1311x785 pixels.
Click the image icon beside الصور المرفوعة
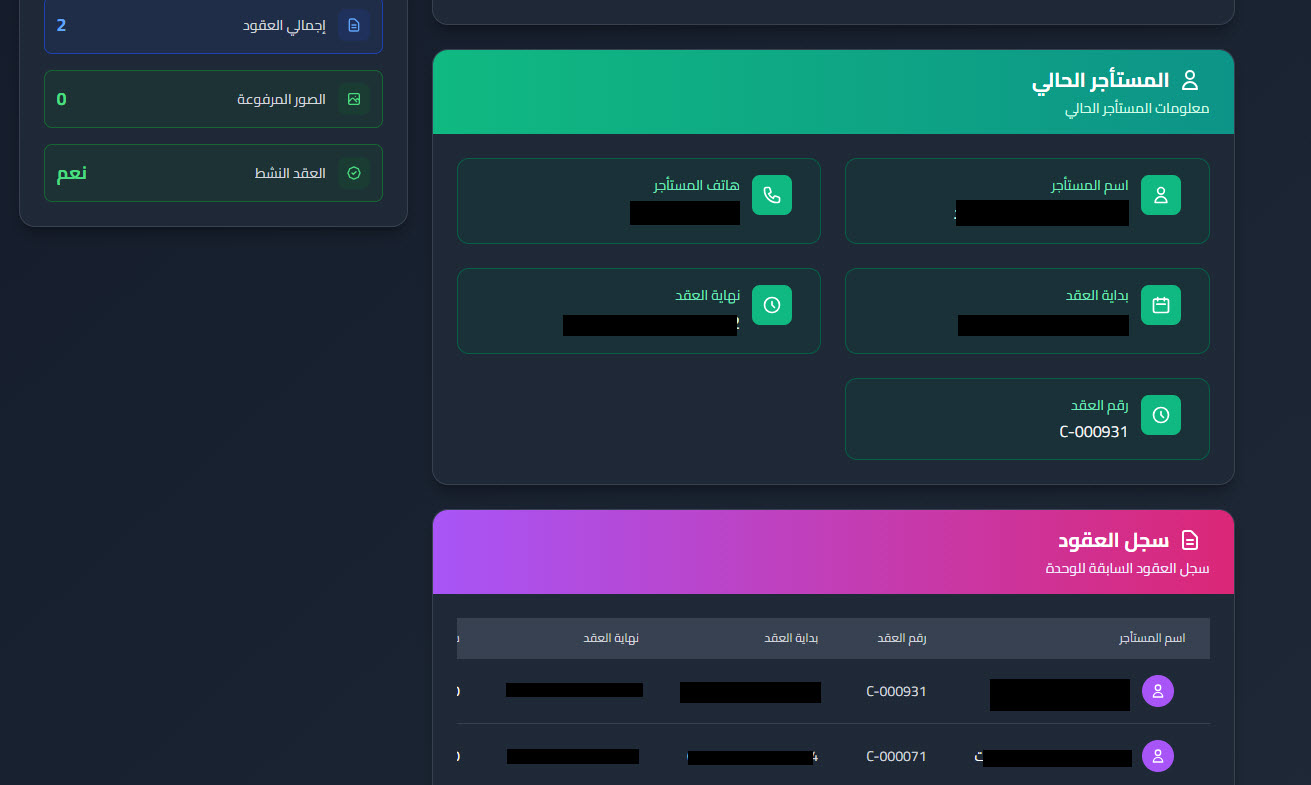[354, 99]
